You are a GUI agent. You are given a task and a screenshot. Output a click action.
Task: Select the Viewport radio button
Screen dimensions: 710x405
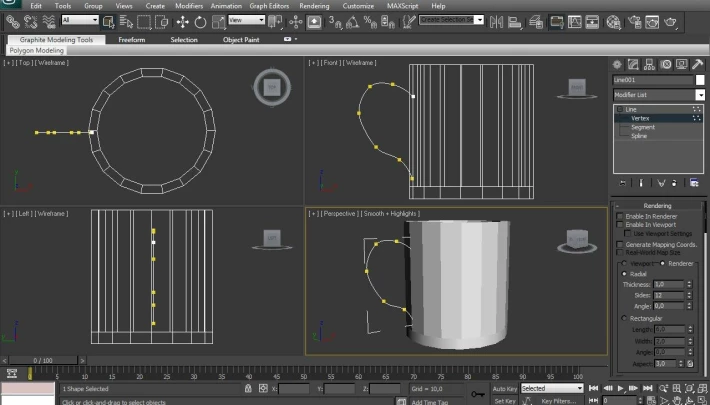click(x=624, y=263)
